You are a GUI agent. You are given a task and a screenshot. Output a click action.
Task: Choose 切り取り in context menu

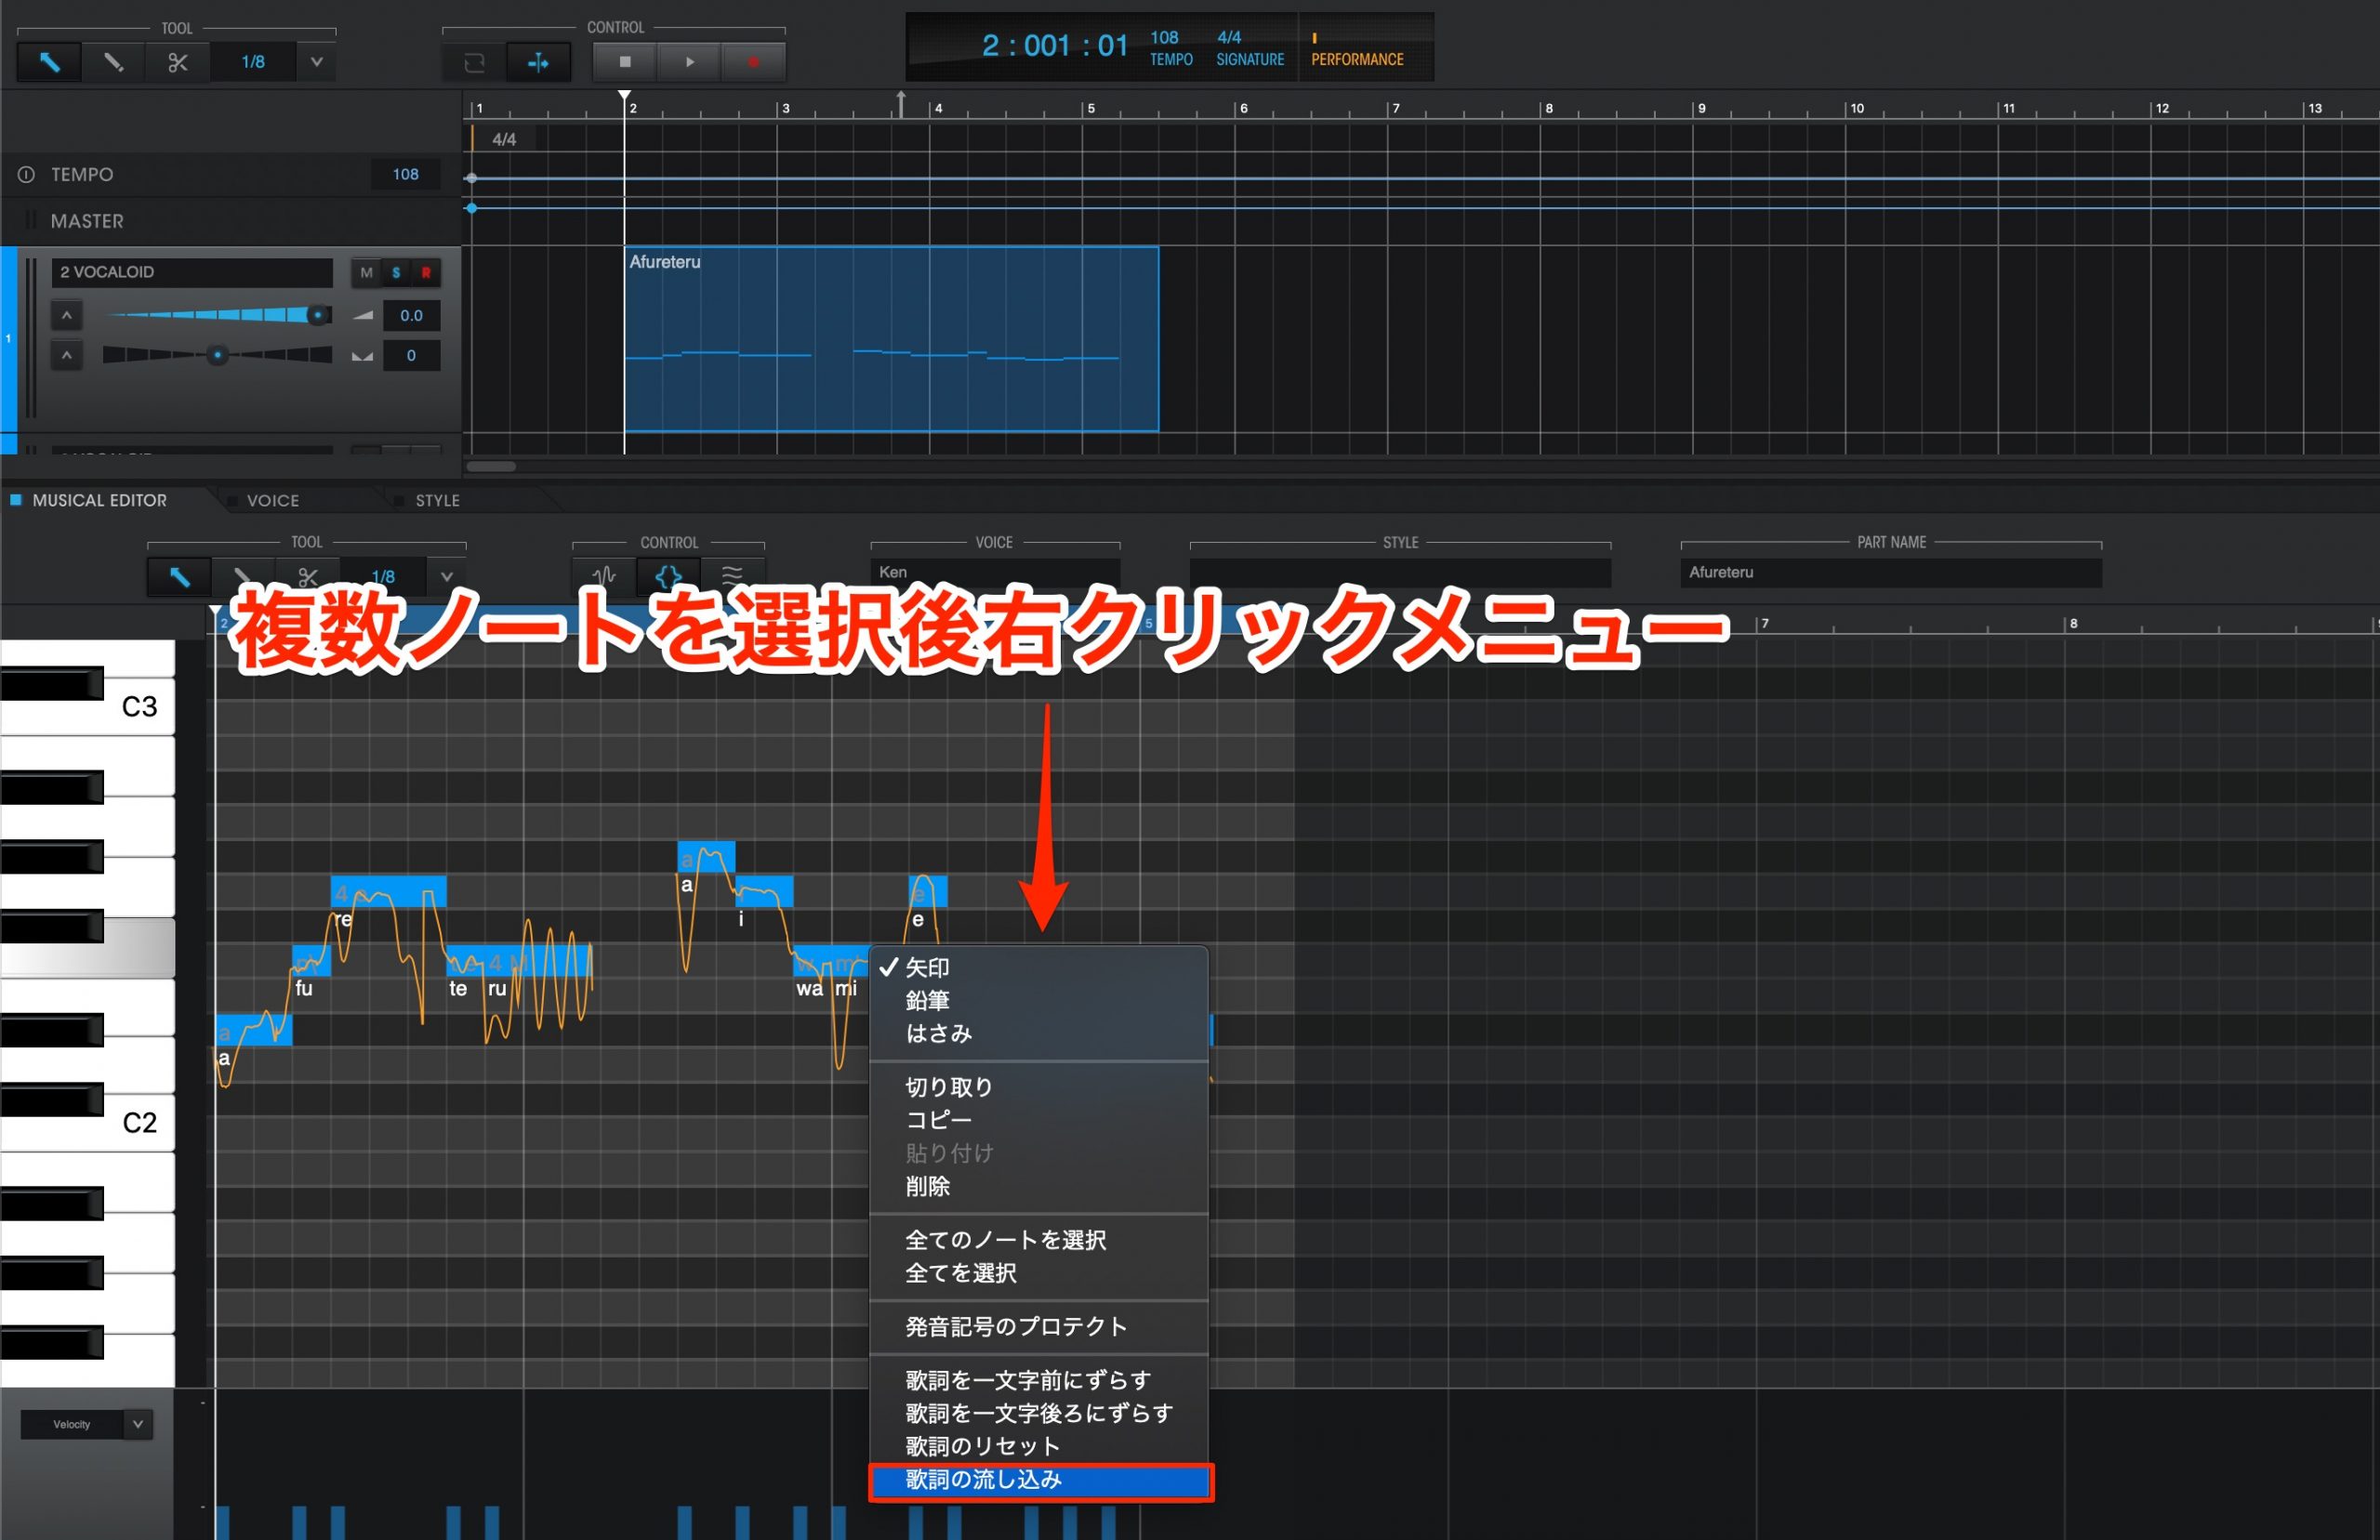pyautogui.click(x=1039, y=1088)
